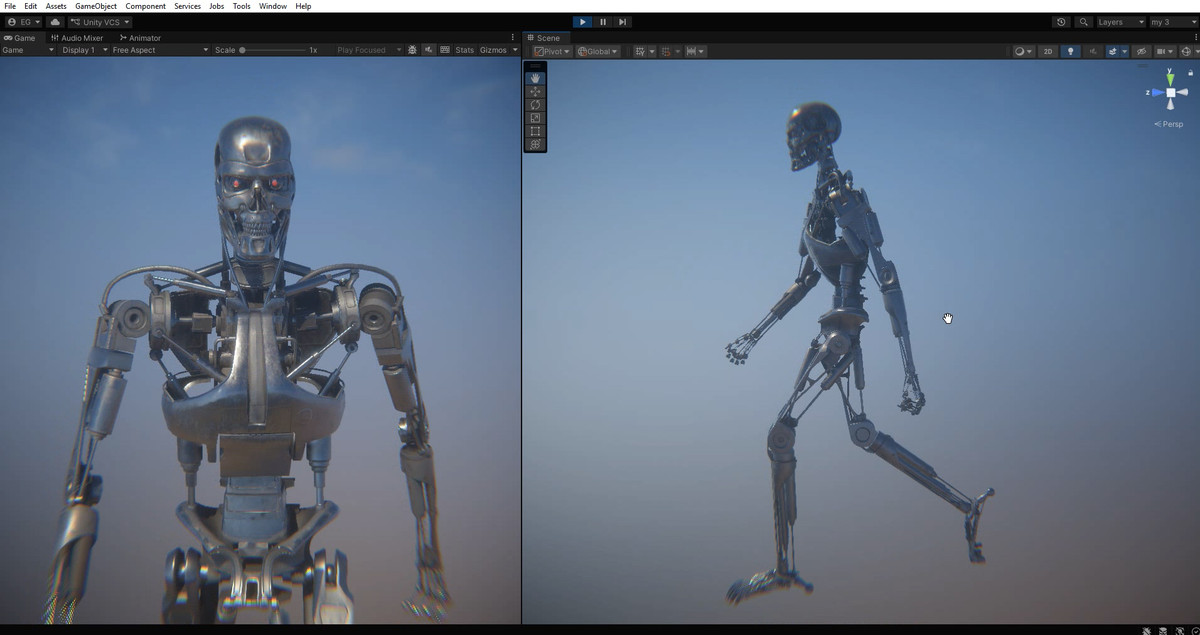Toggle grid snapping icon in Scene toolbar
The width and height of the screenshot is (1200, 635).
640,51
